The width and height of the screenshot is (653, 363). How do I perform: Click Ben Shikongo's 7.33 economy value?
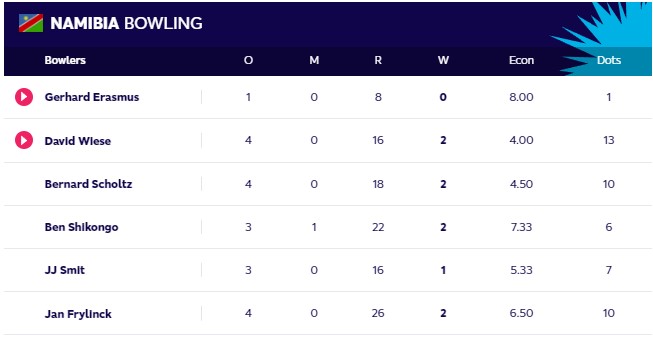[521, 227]
